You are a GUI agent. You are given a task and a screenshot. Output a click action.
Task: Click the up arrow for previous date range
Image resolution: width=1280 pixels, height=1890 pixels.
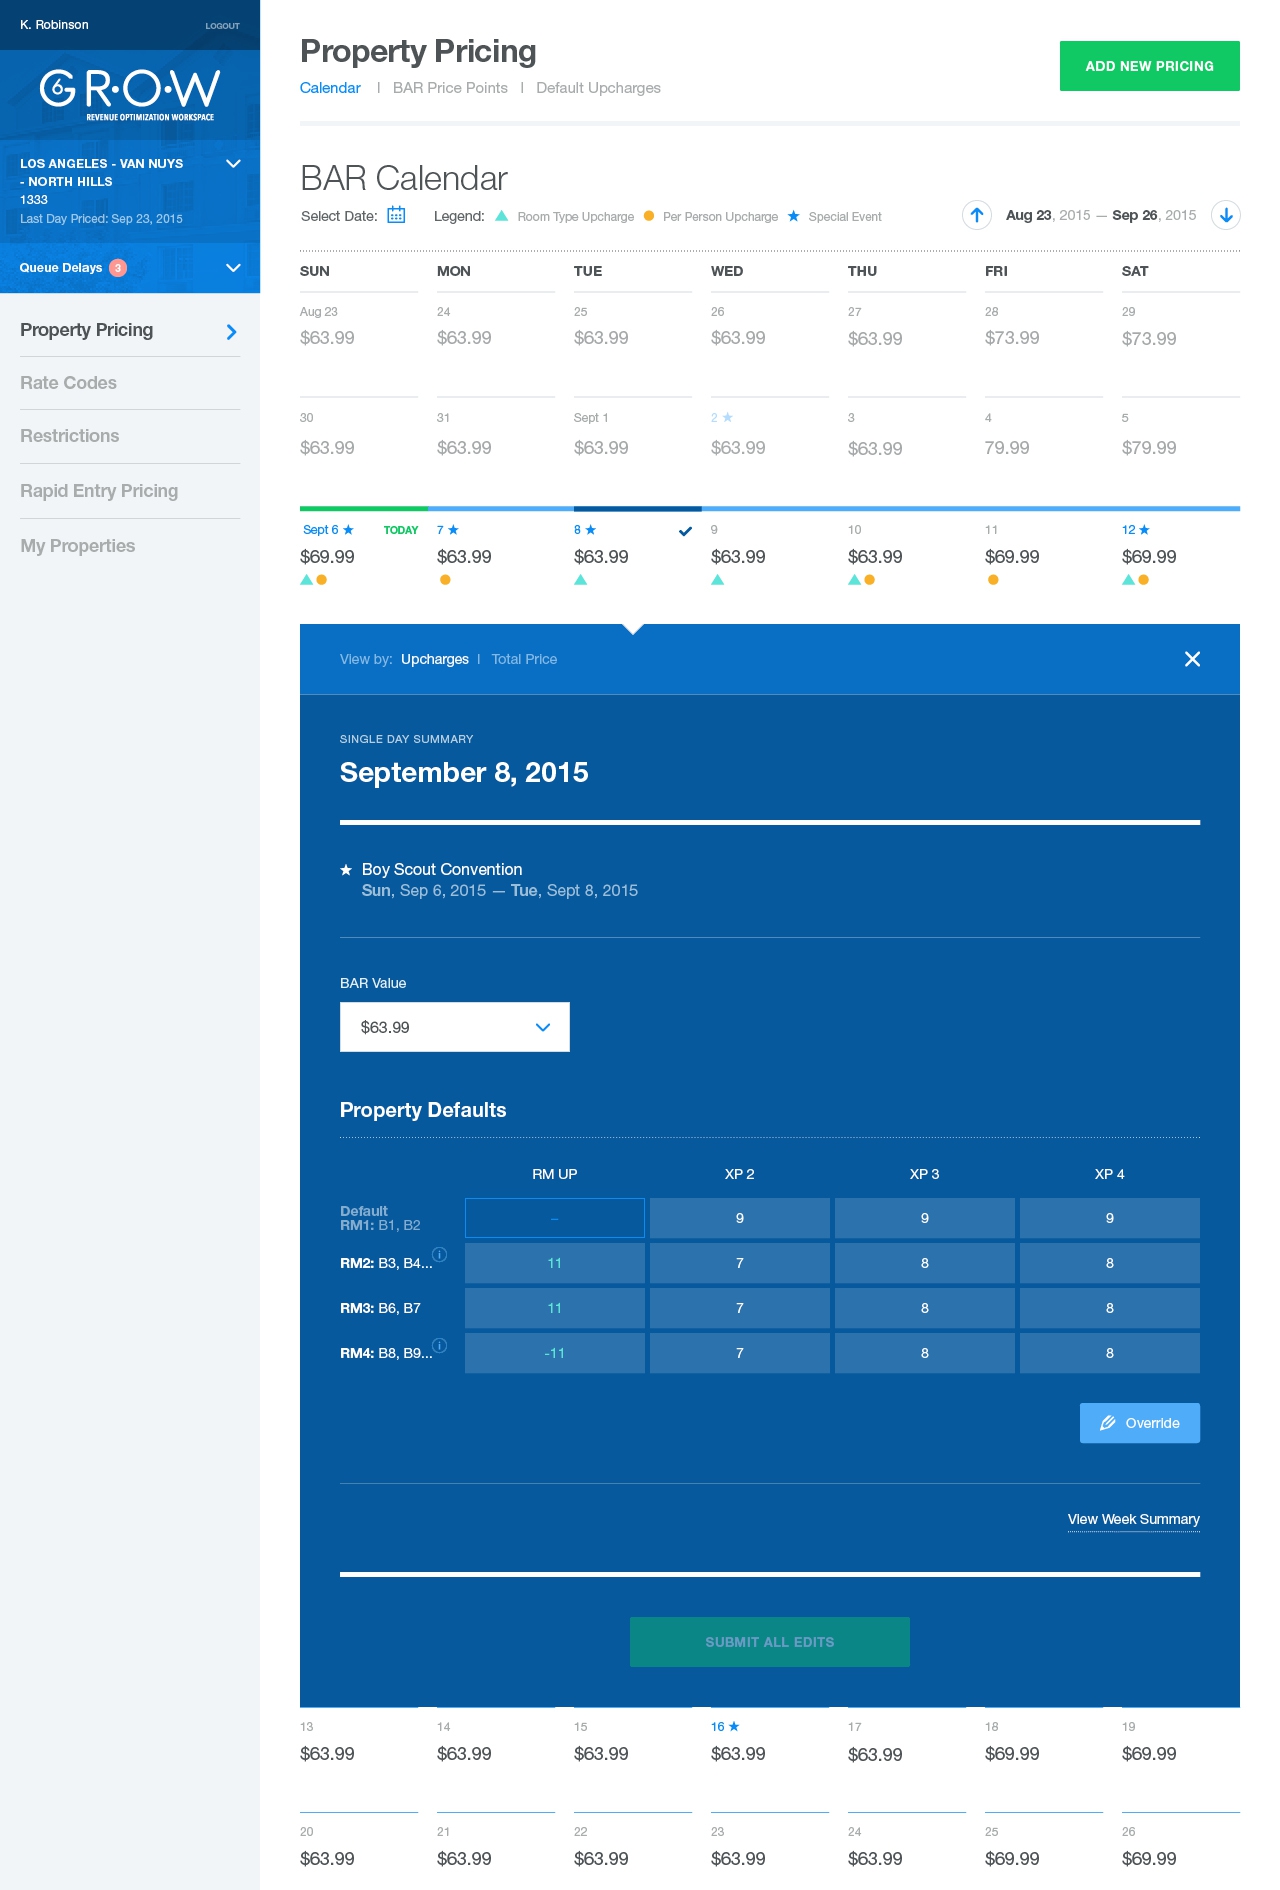click(976, 215)
